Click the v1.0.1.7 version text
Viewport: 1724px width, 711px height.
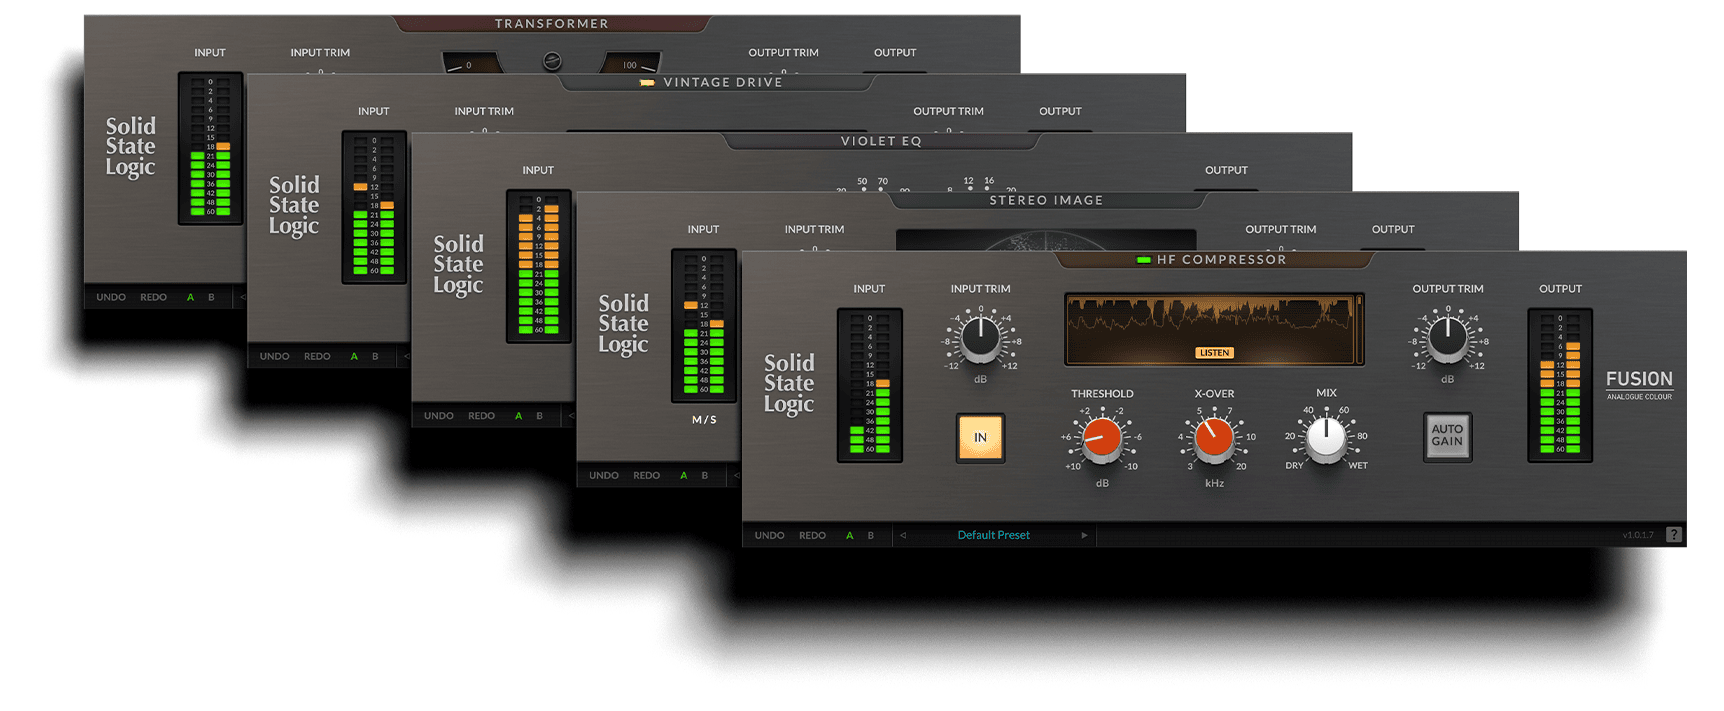1638,535
